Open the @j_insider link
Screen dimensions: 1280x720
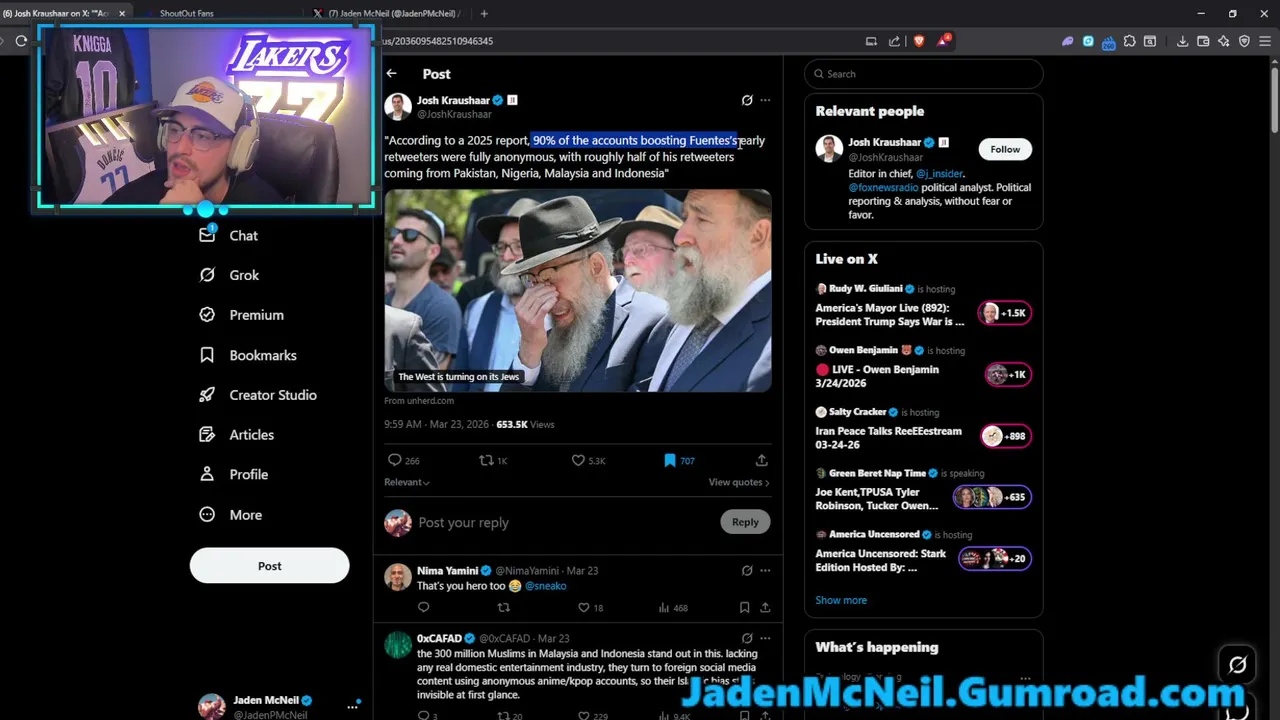pyautogui.click(x=939, y=174)
